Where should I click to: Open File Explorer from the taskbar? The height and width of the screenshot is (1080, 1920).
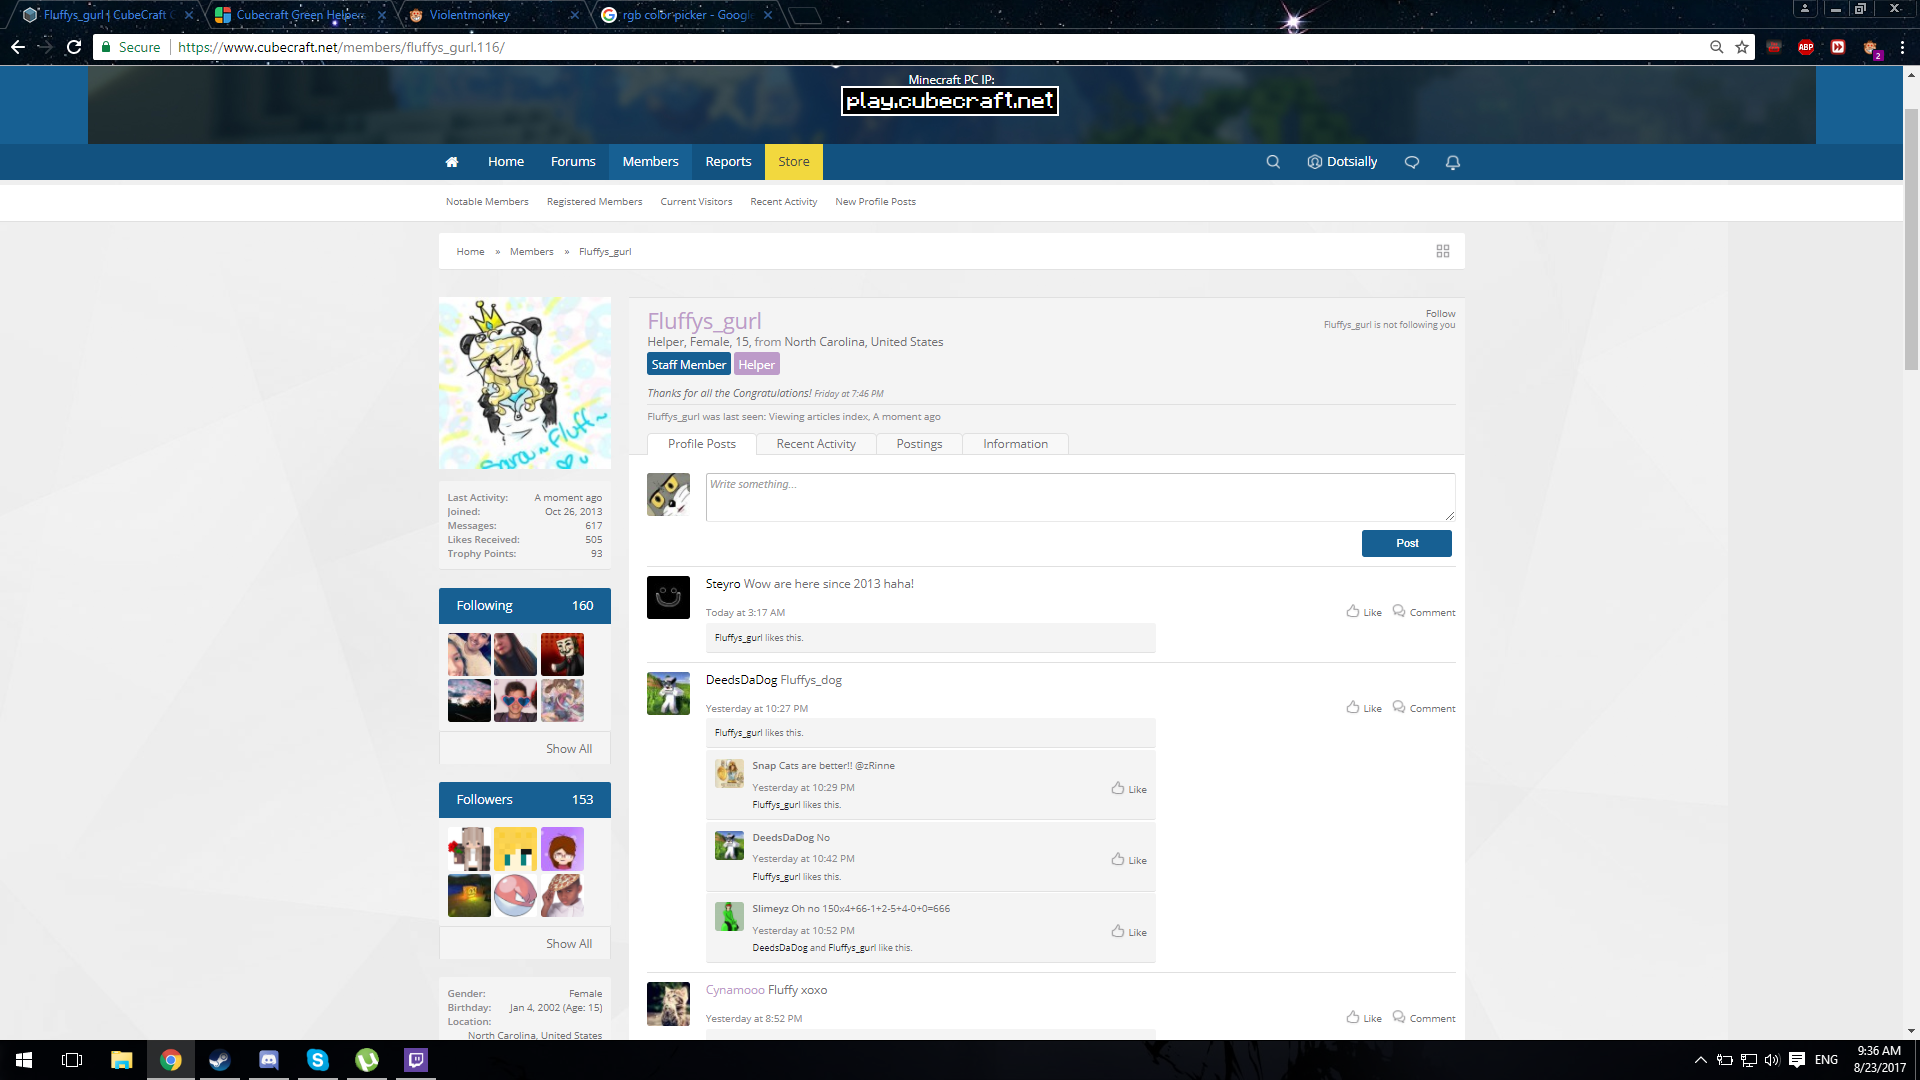(x=122, y=1060)
